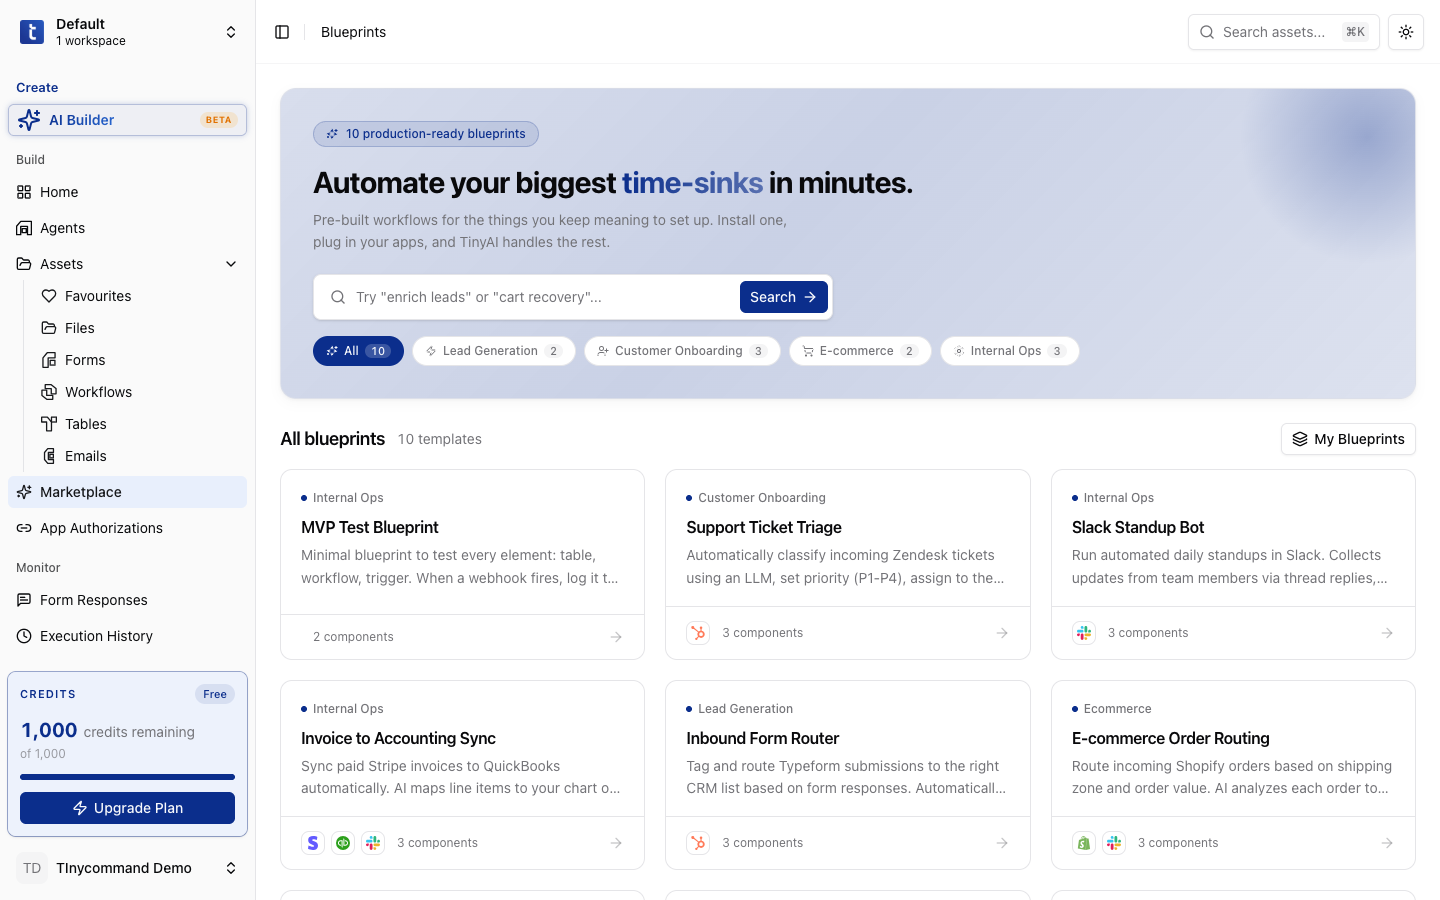Filter by Lead Generation category
The width and height of the screenshot is (1440, 900).
coord(494,351)
